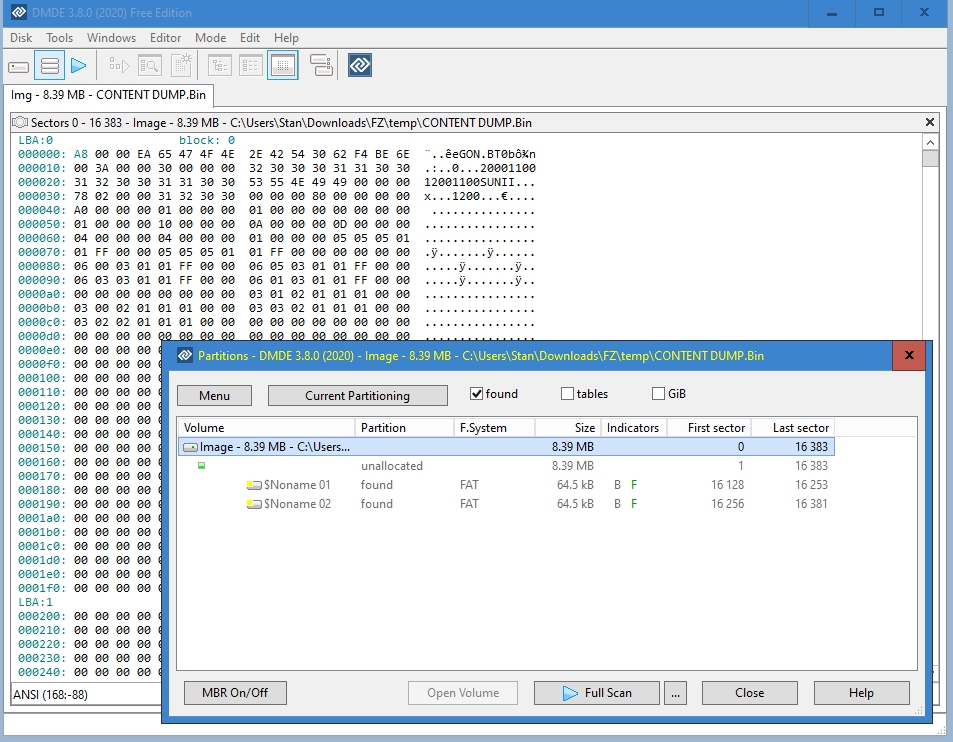The width and height of the screenshot is (953, 742).
Task: Sort by the F.System column header
Action: point(494,428)
